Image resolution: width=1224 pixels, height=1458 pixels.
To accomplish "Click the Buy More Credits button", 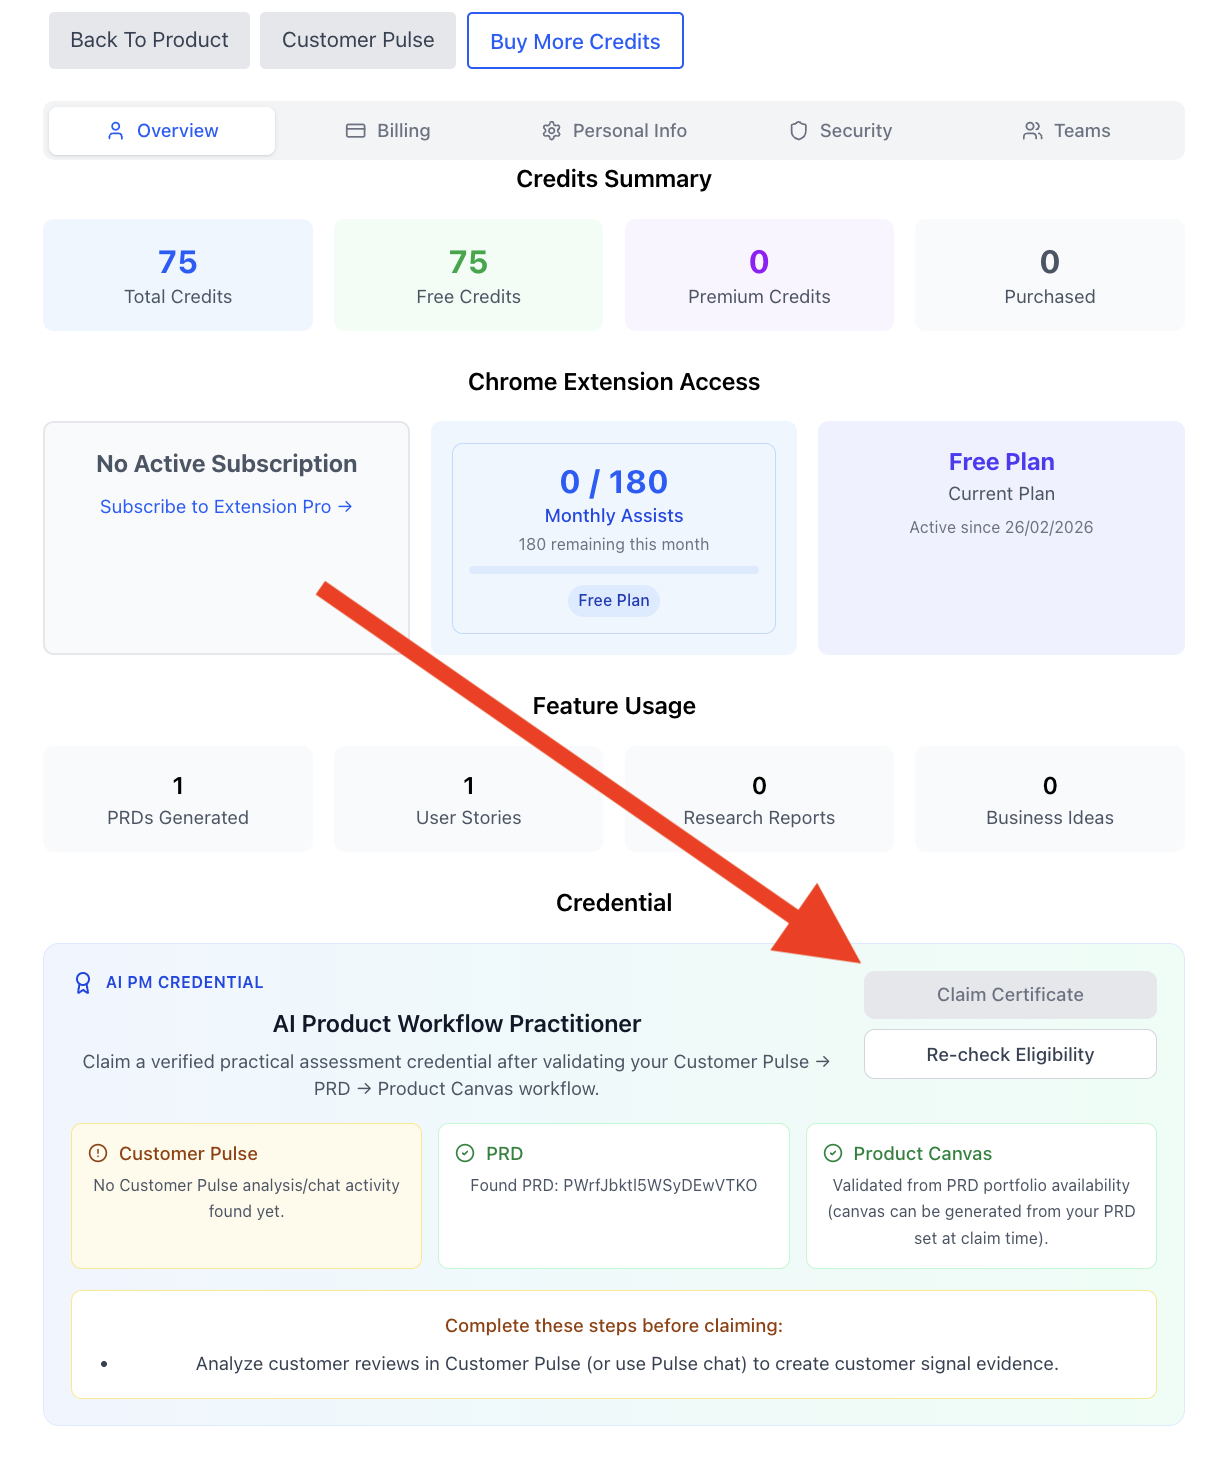I will [574, 41].
